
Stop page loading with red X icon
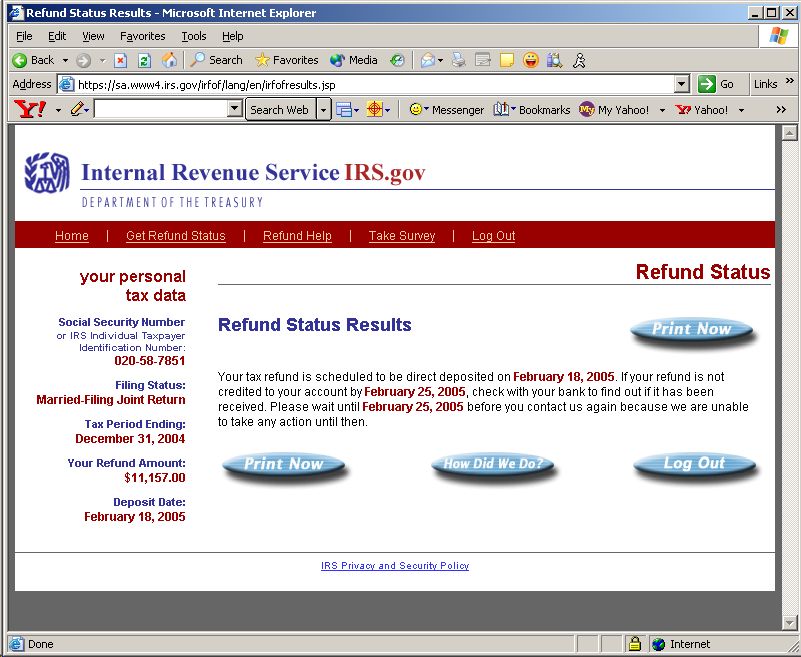[x=120, y=61]
